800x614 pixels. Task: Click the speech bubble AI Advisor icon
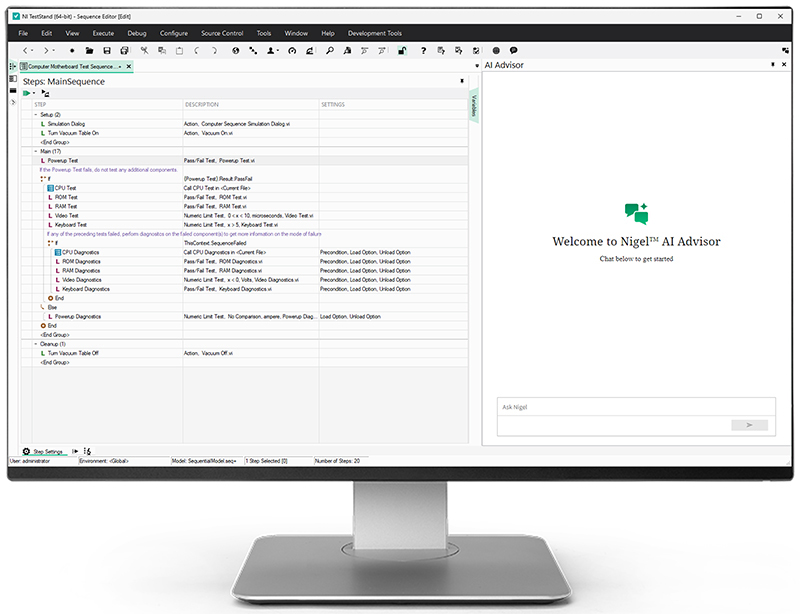(x=513, y=50)
